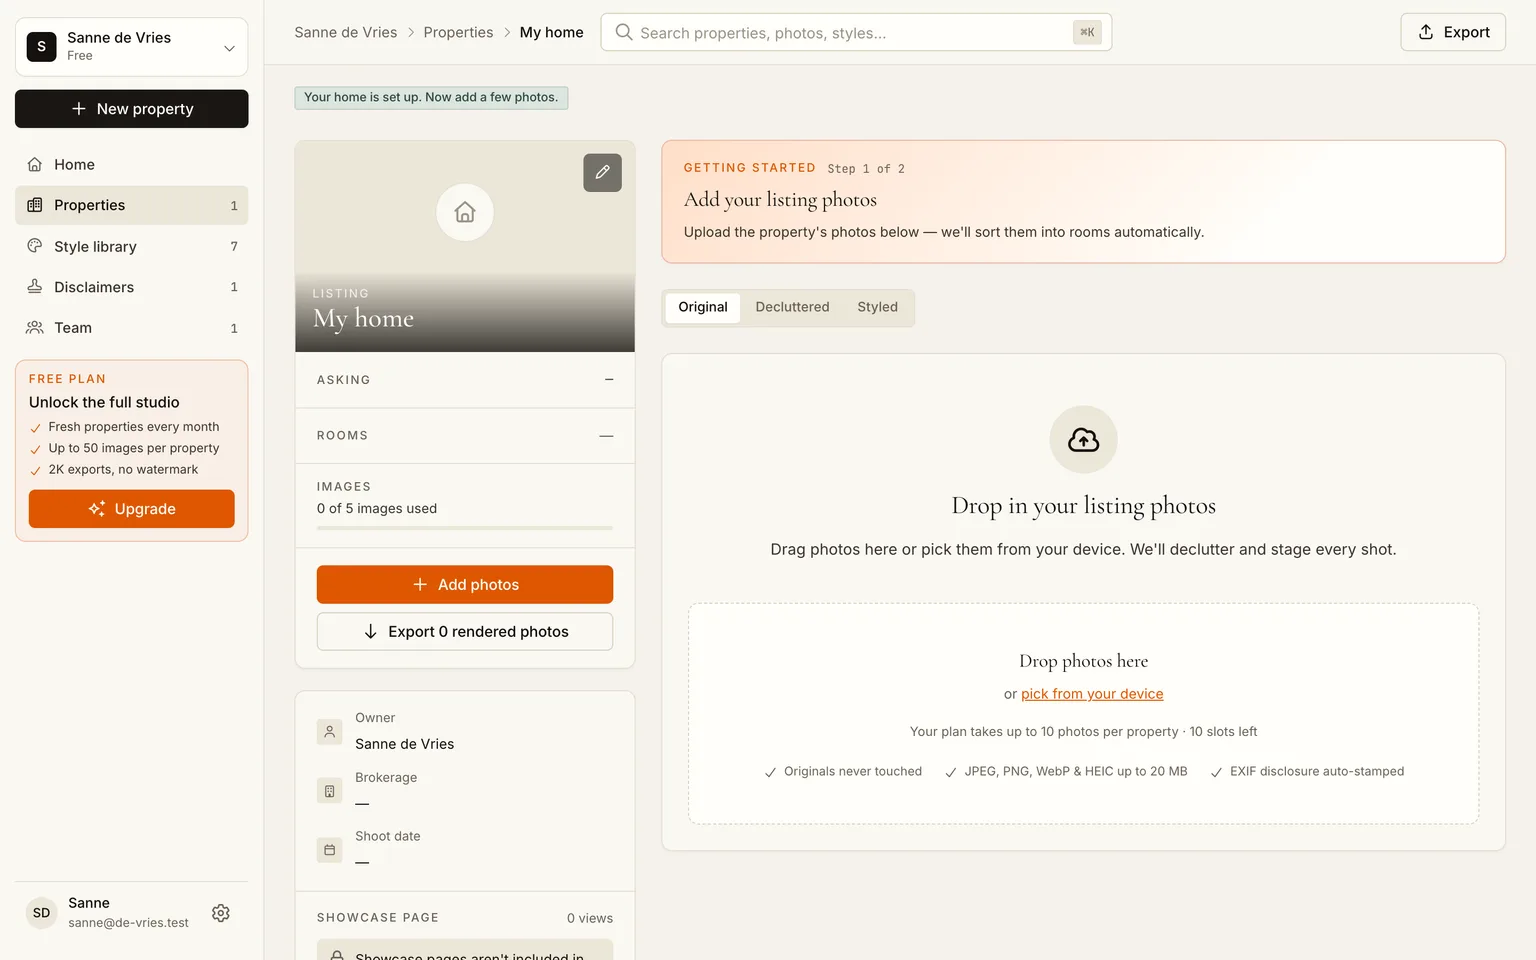The width and height of the screenshot is (1536, 960).
Task: Click the SD avatar at bottom
Action: click(42, 913)
